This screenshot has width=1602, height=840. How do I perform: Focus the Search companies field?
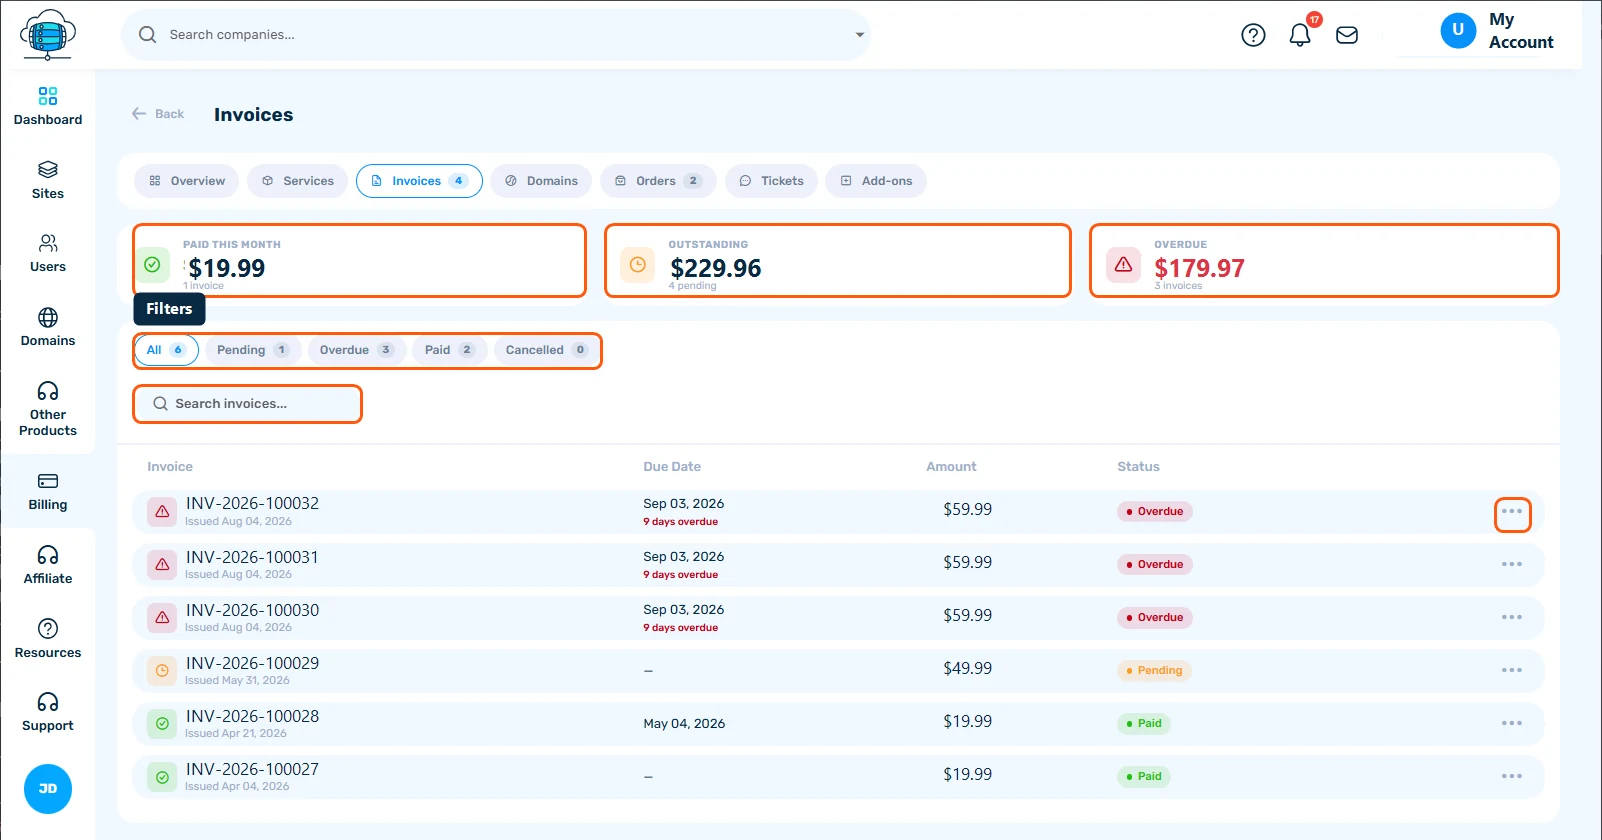(495, 35)
